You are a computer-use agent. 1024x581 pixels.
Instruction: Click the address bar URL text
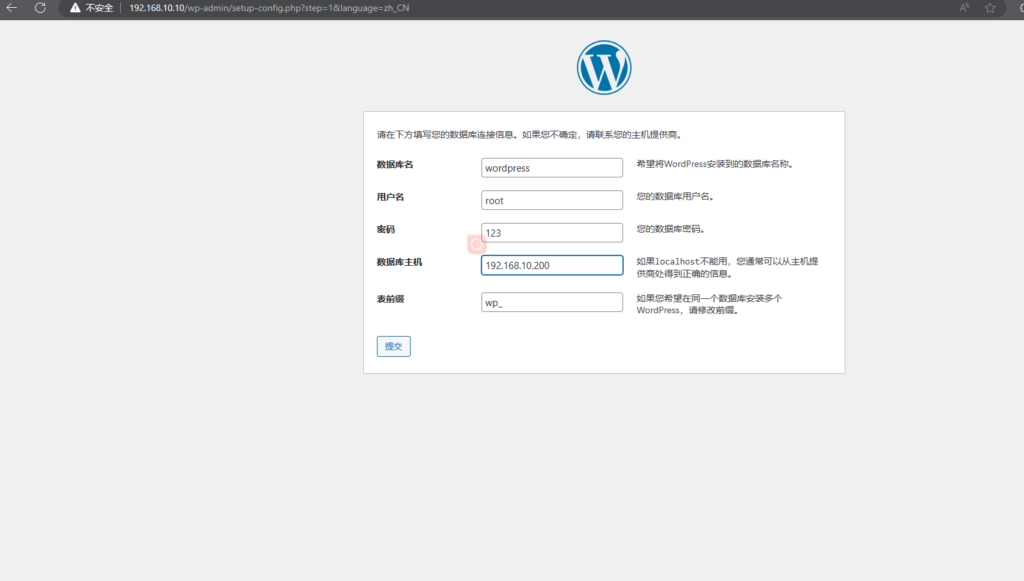(x=269, y=8)
